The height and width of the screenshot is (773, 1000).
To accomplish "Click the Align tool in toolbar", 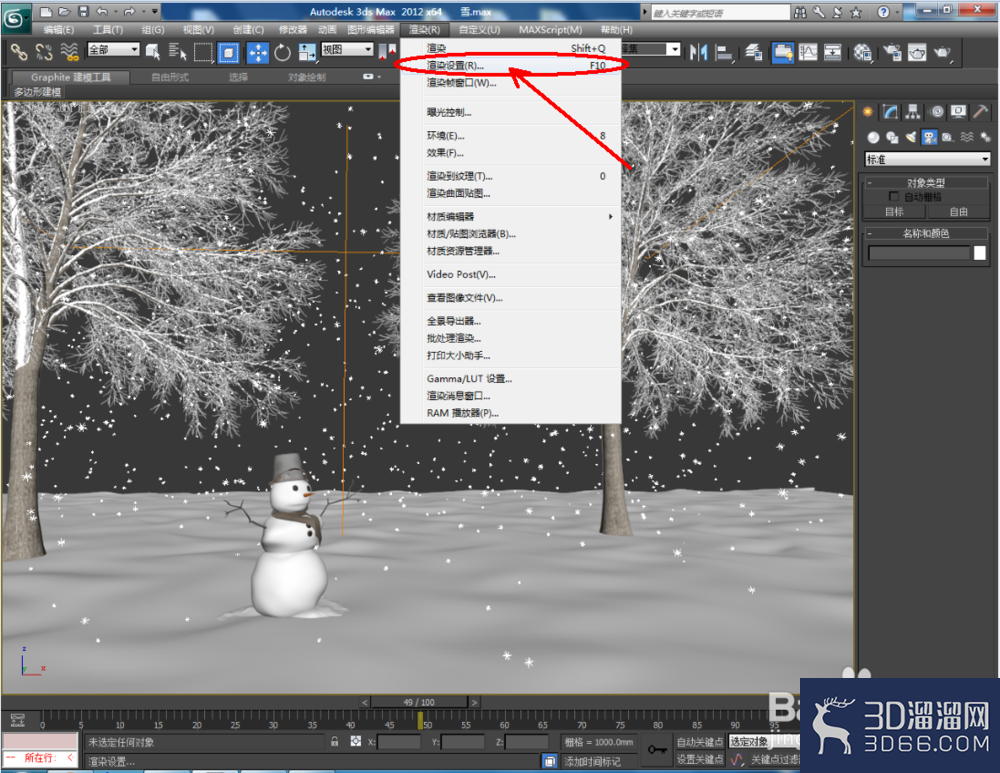I will point(724,52).
